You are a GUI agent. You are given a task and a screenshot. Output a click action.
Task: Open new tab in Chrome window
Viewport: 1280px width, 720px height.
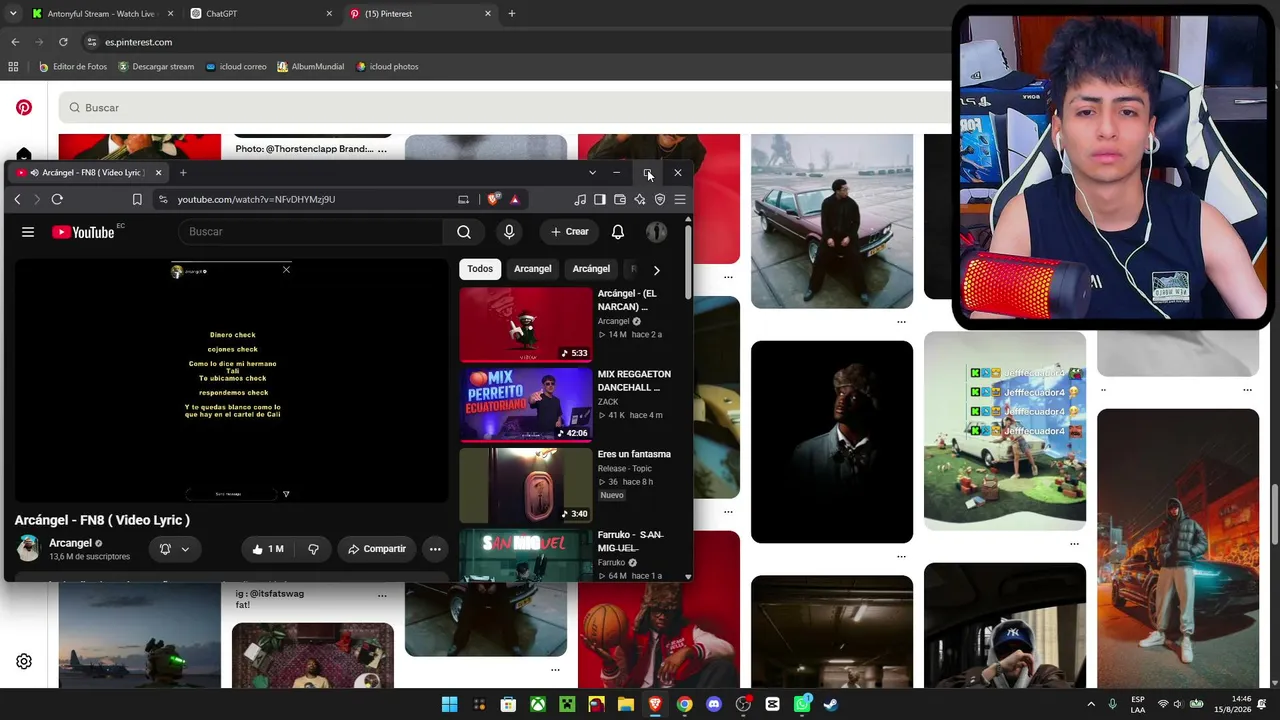tap(512, 14)
